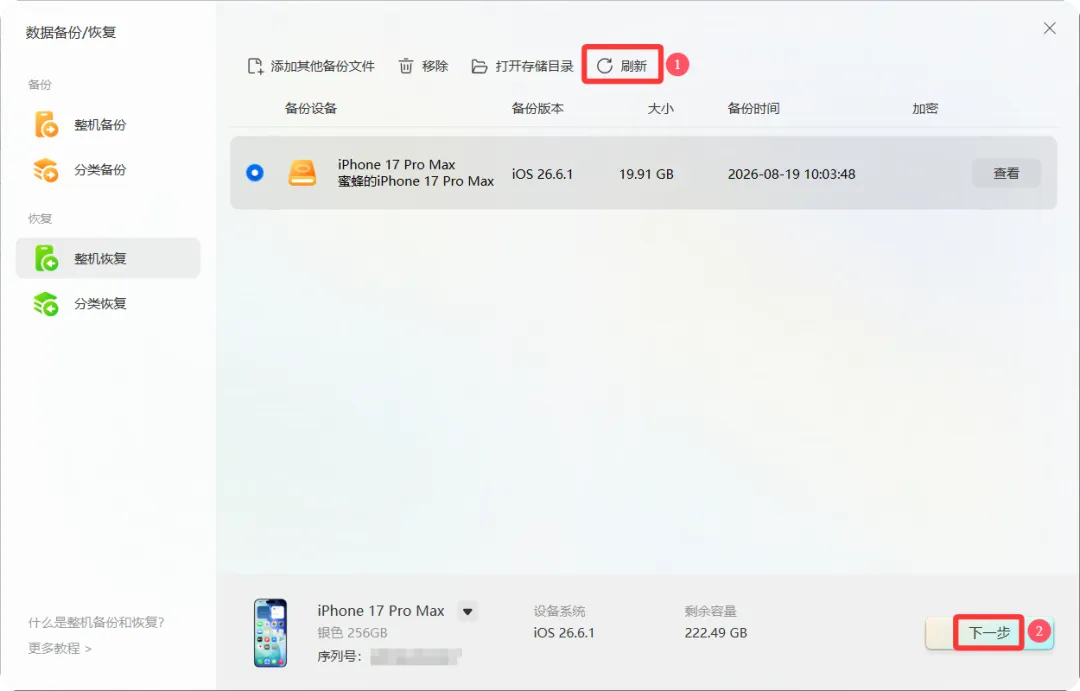The height and width of the screenshot is (691, 1080).
Task: Click the 大小 column header
Action: (661, 108)
